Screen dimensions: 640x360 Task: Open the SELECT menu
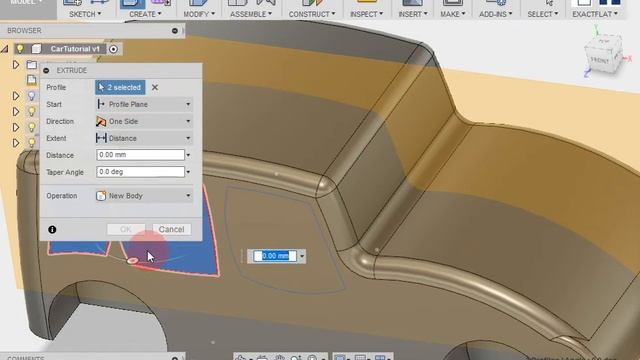[x=542, y=14]
